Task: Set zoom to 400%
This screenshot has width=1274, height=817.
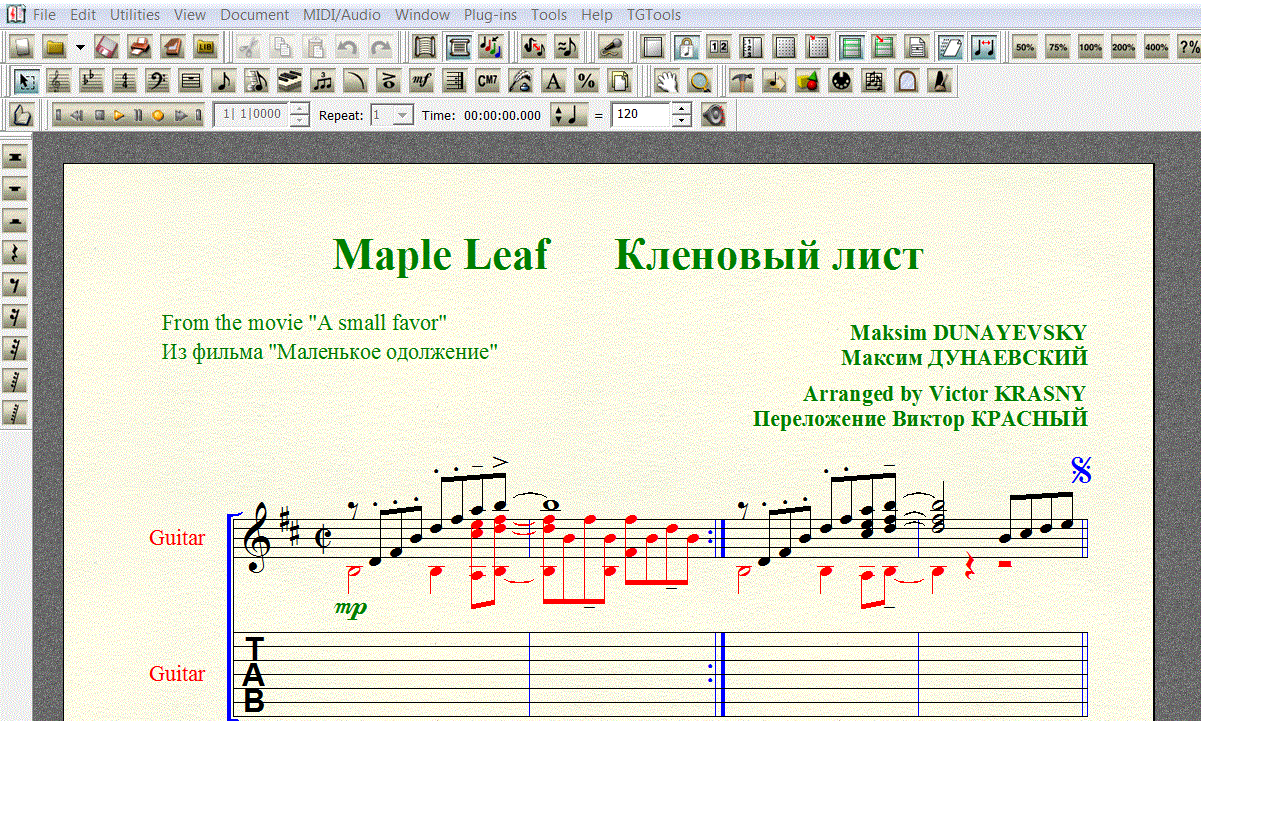Action: coord(1156,47)
